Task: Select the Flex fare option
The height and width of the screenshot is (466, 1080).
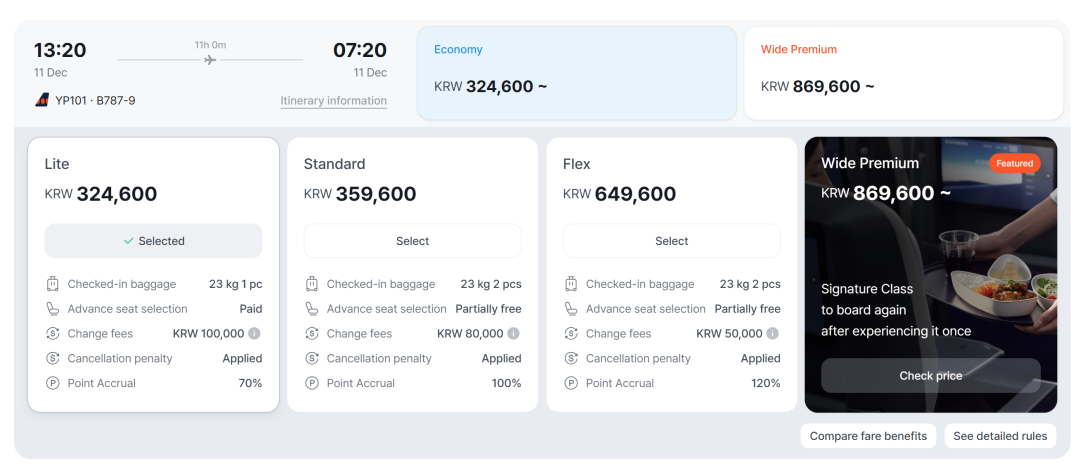Action: pos(671,241)
